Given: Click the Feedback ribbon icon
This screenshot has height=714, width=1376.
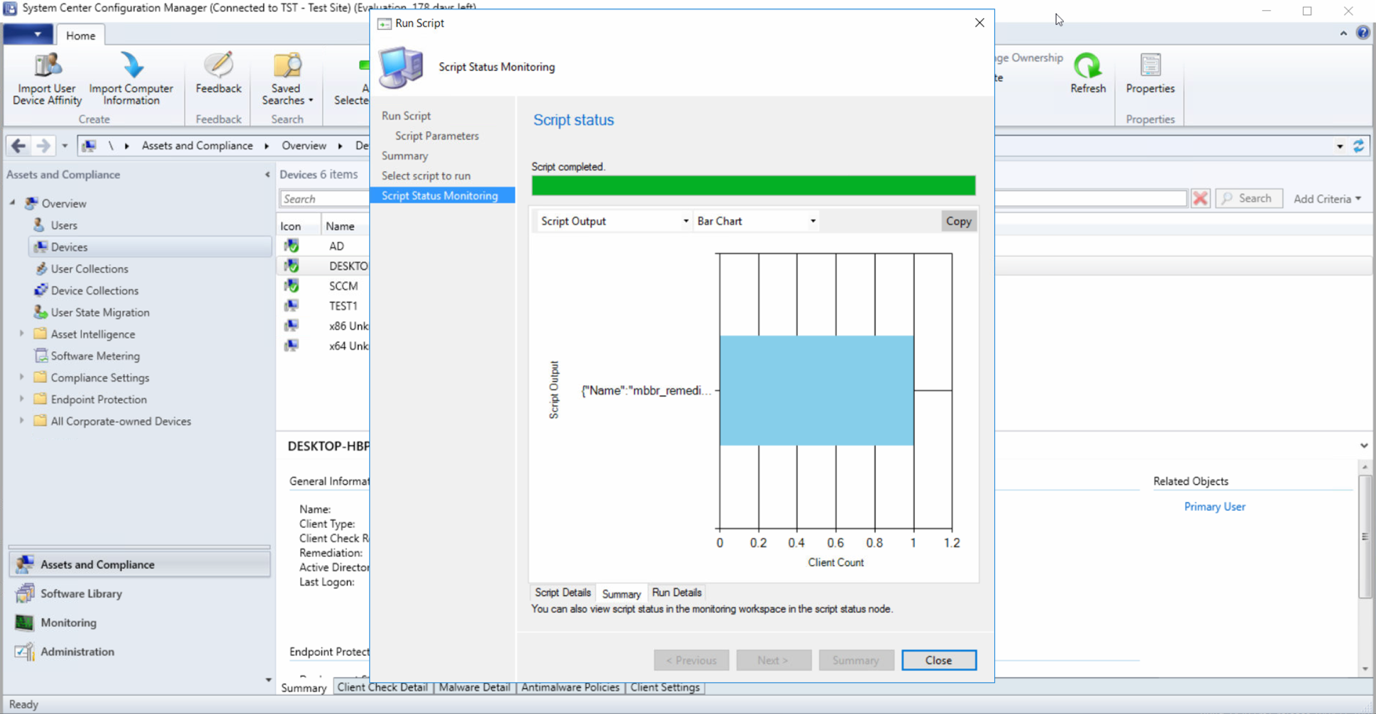Looking at the screenshot, I should [218, 66].
